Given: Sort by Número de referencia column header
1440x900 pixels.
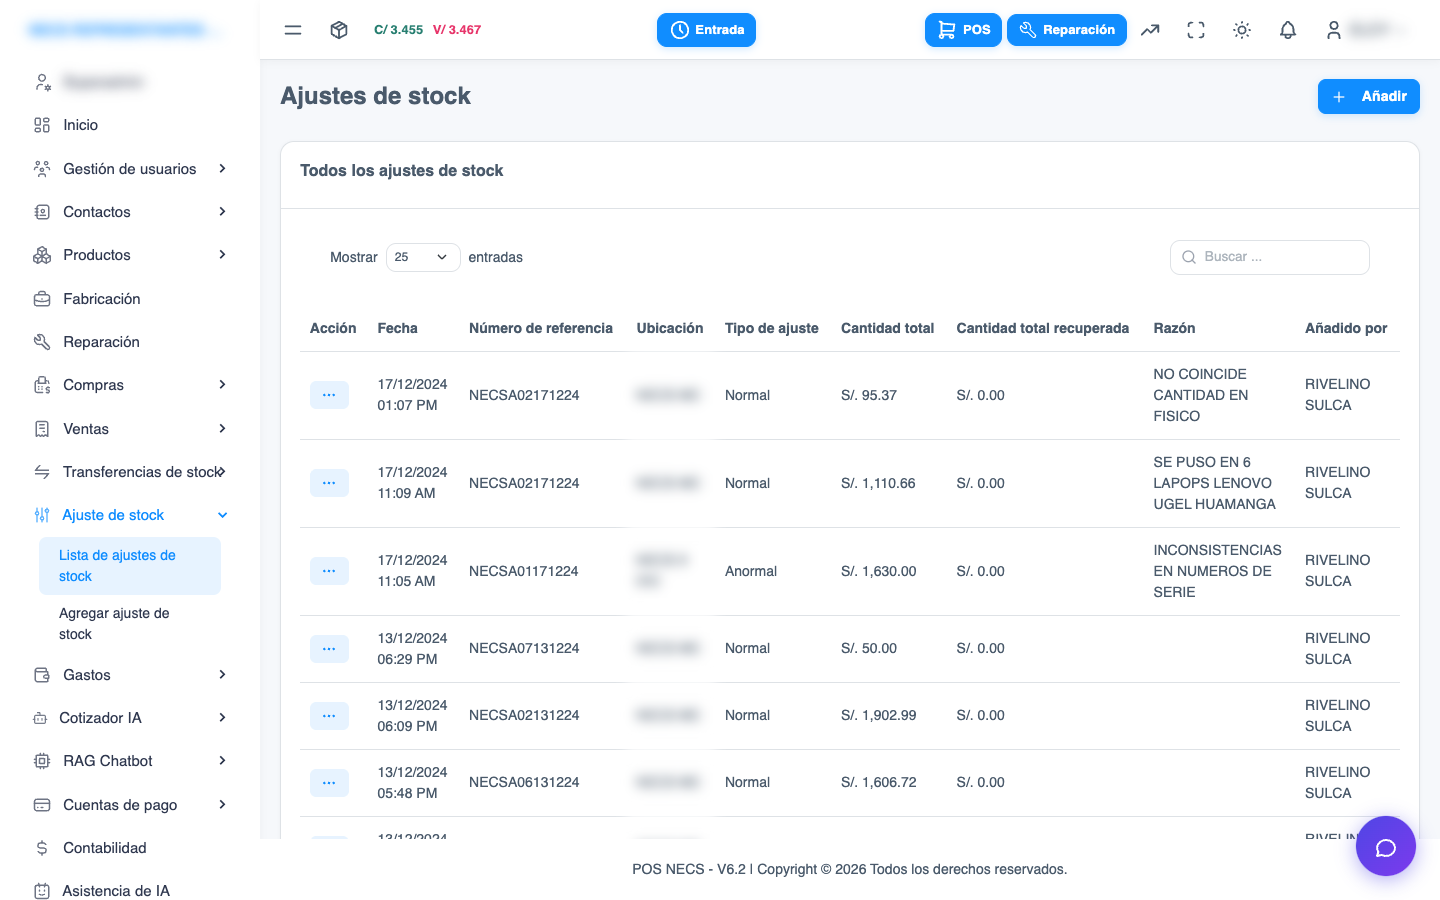Looking at the screenshot, I should [541, 328].
